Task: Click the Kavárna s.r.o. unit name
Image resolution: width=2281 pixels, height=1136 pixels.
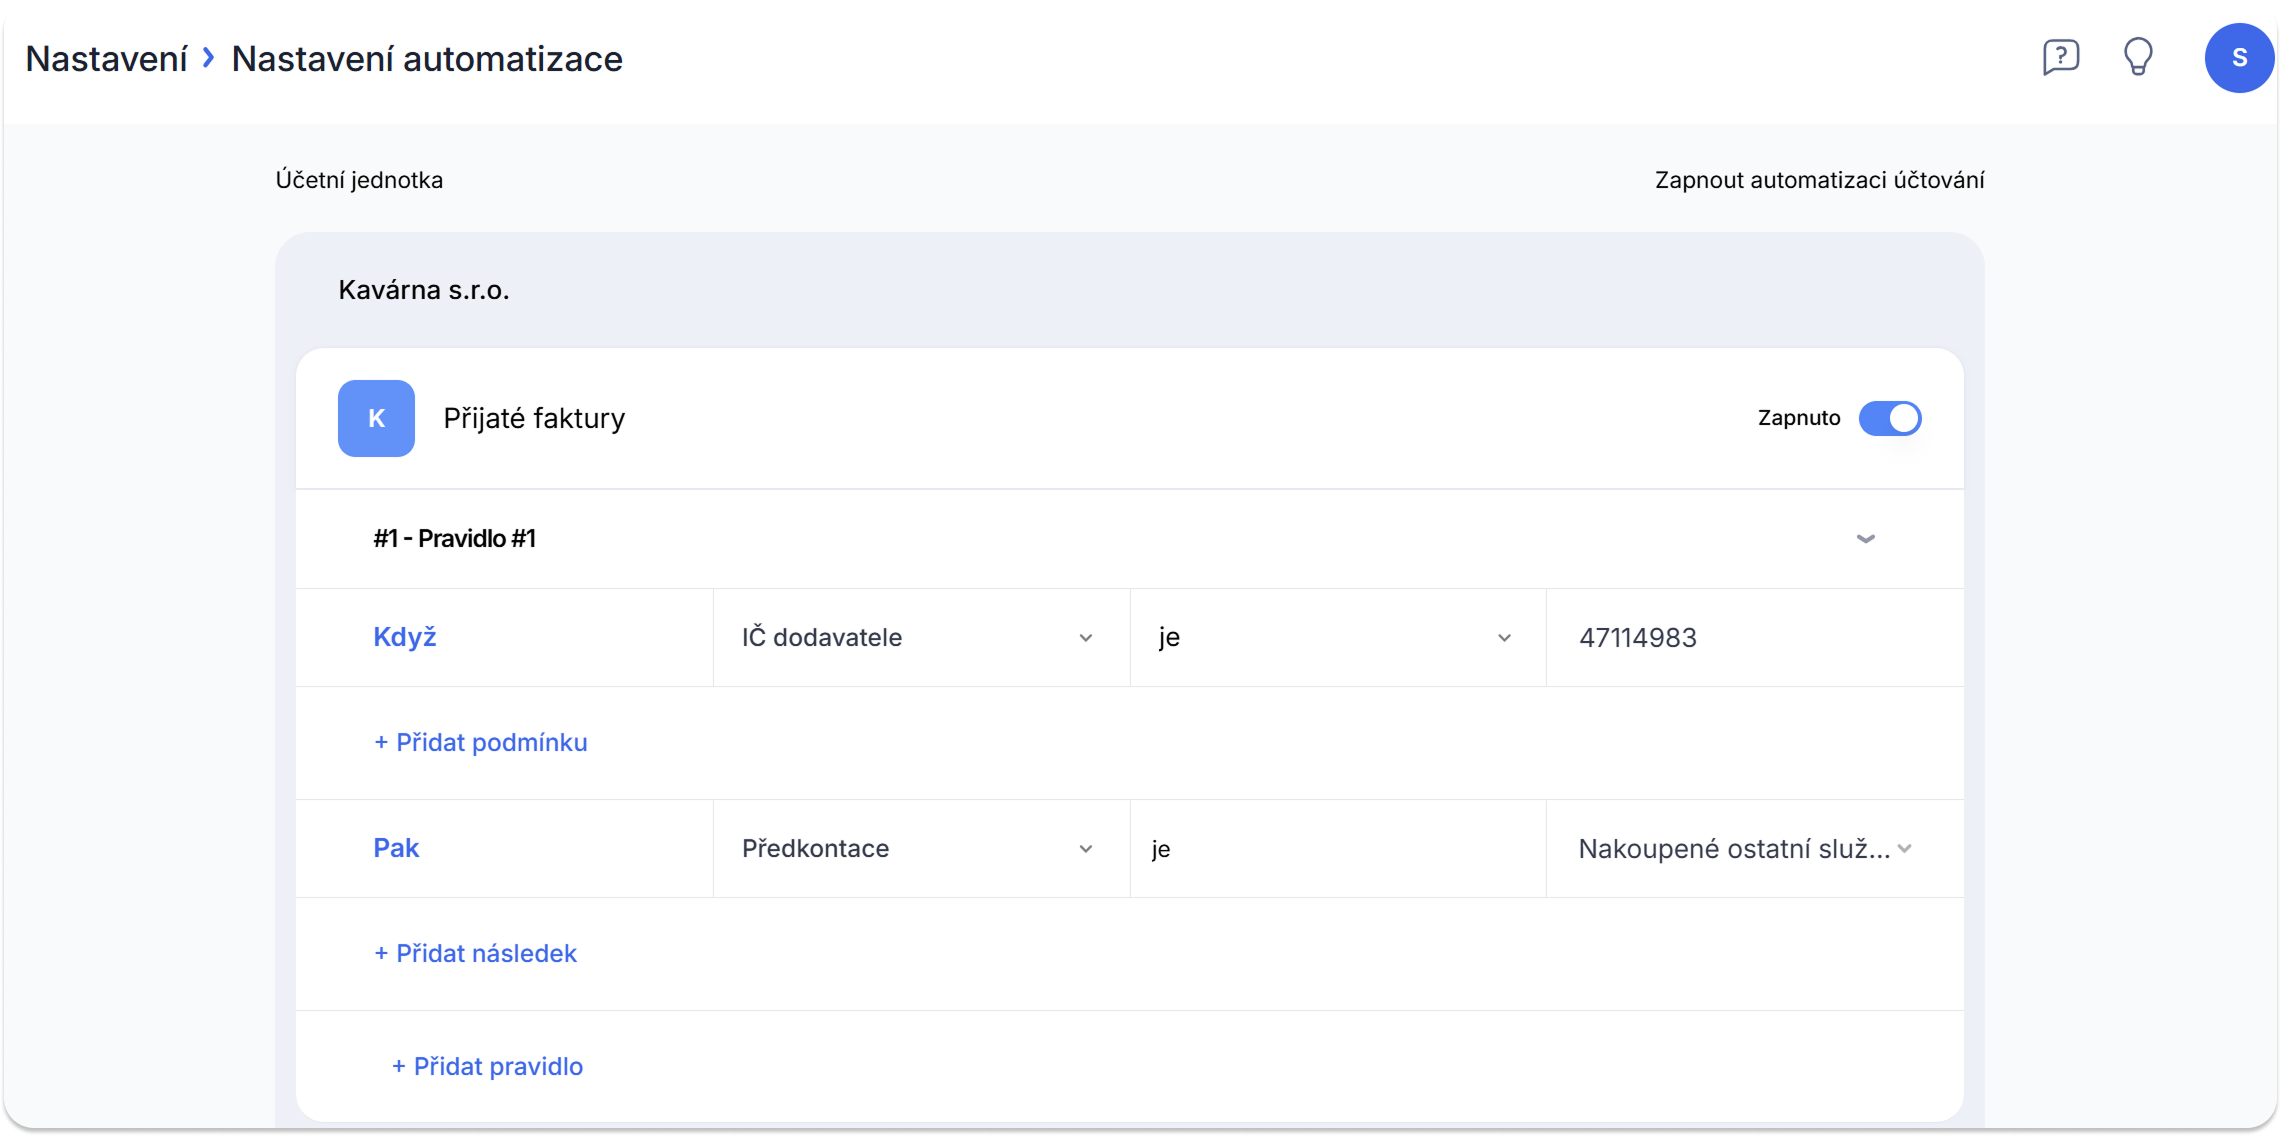Action: click(x=424, y=290)
